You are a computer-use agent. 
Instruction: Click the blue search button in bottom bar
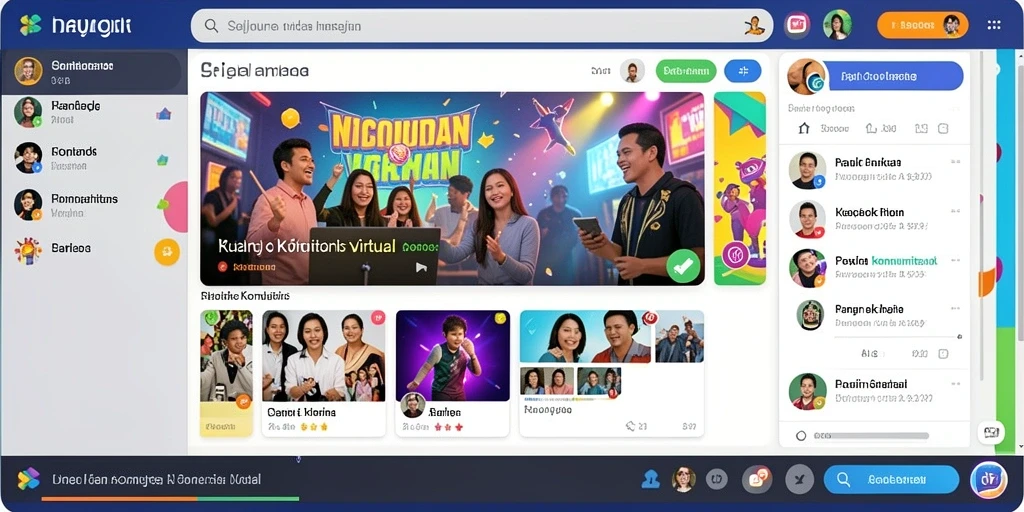(x=891, y=479)
